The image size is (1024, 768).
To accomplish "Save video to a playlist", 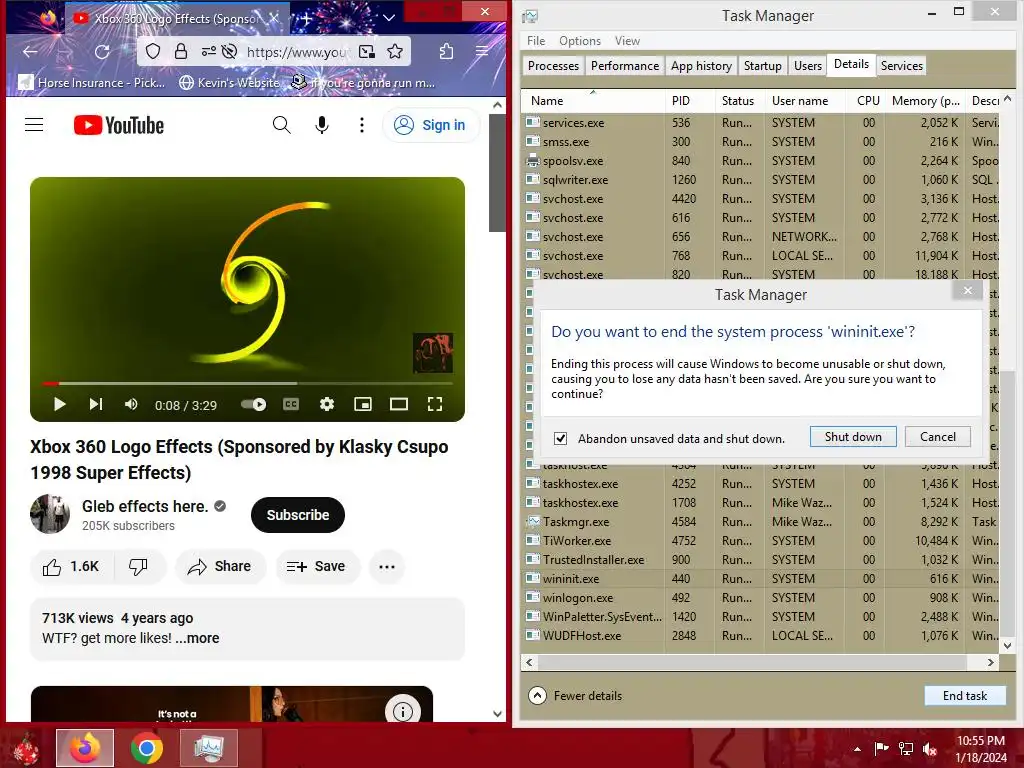I will click(x=316, y=566).
